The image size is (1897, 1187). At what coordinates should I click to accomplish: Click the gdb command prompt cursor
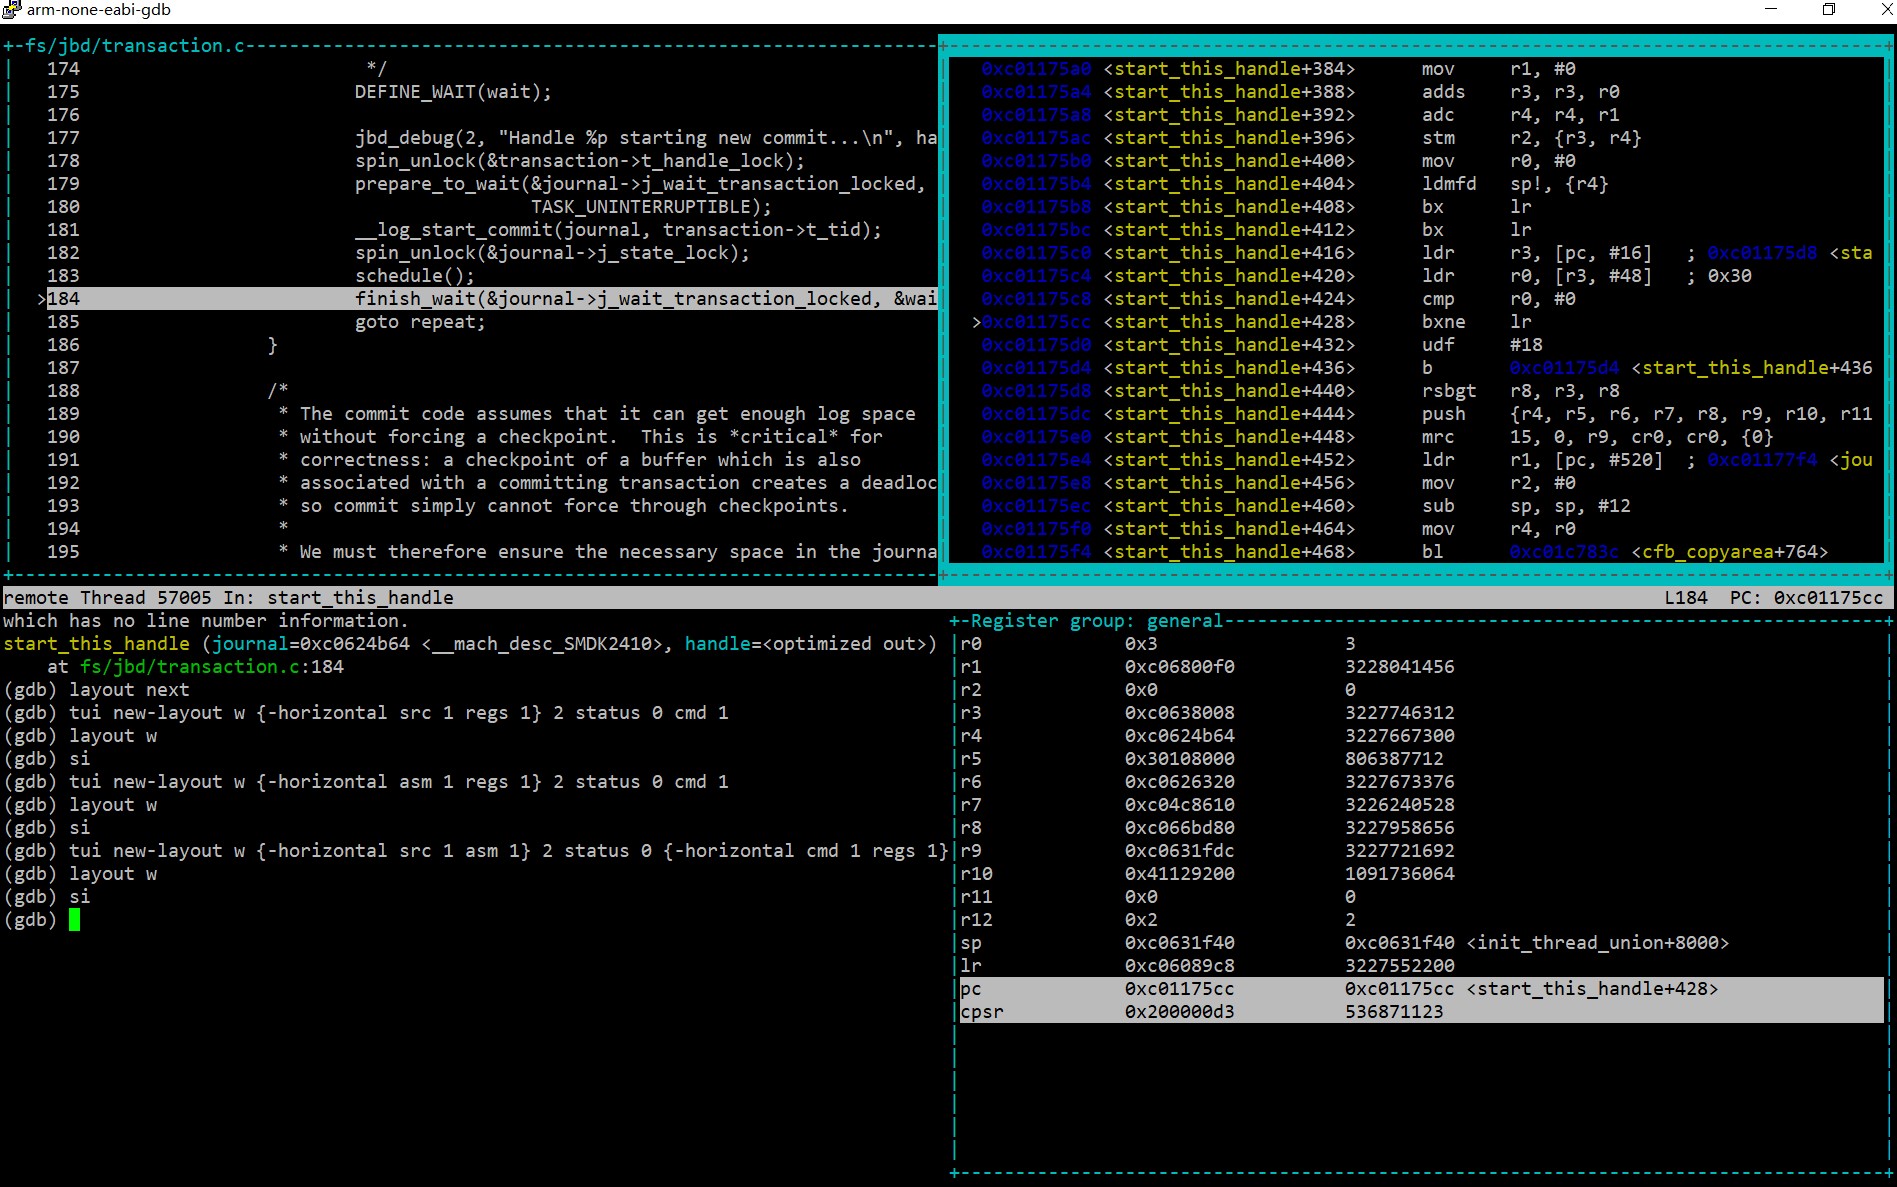point(74,920)
